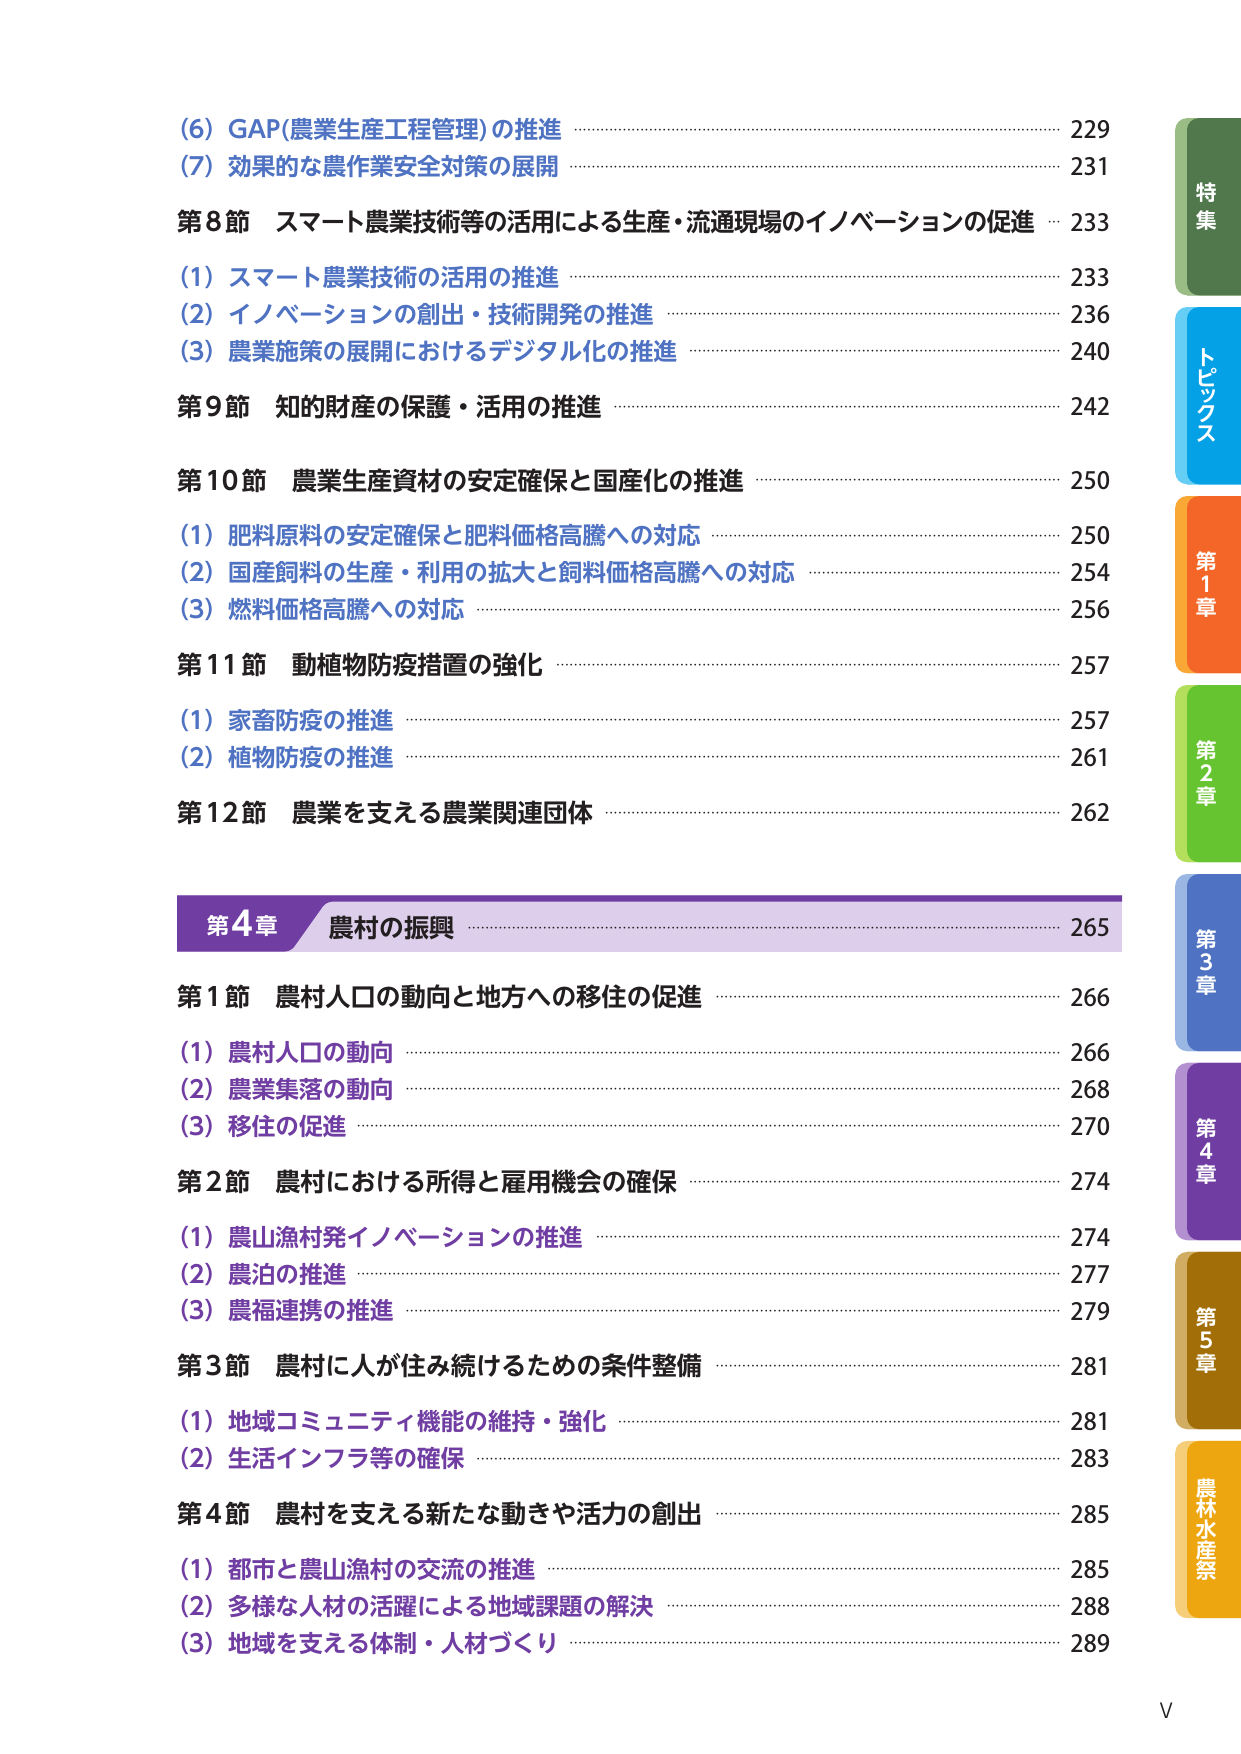The image size is (1241, 1754).
Task: Select the orange 第1章 side tab
Action: 1208,585
